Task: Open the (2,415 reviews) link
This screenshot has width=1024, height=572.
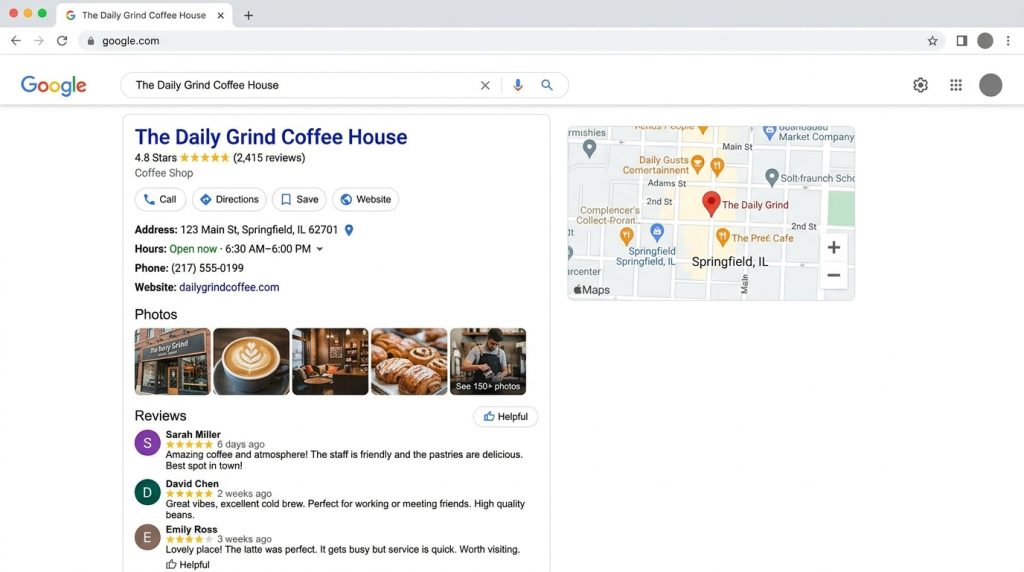Action: click(269, 157)
